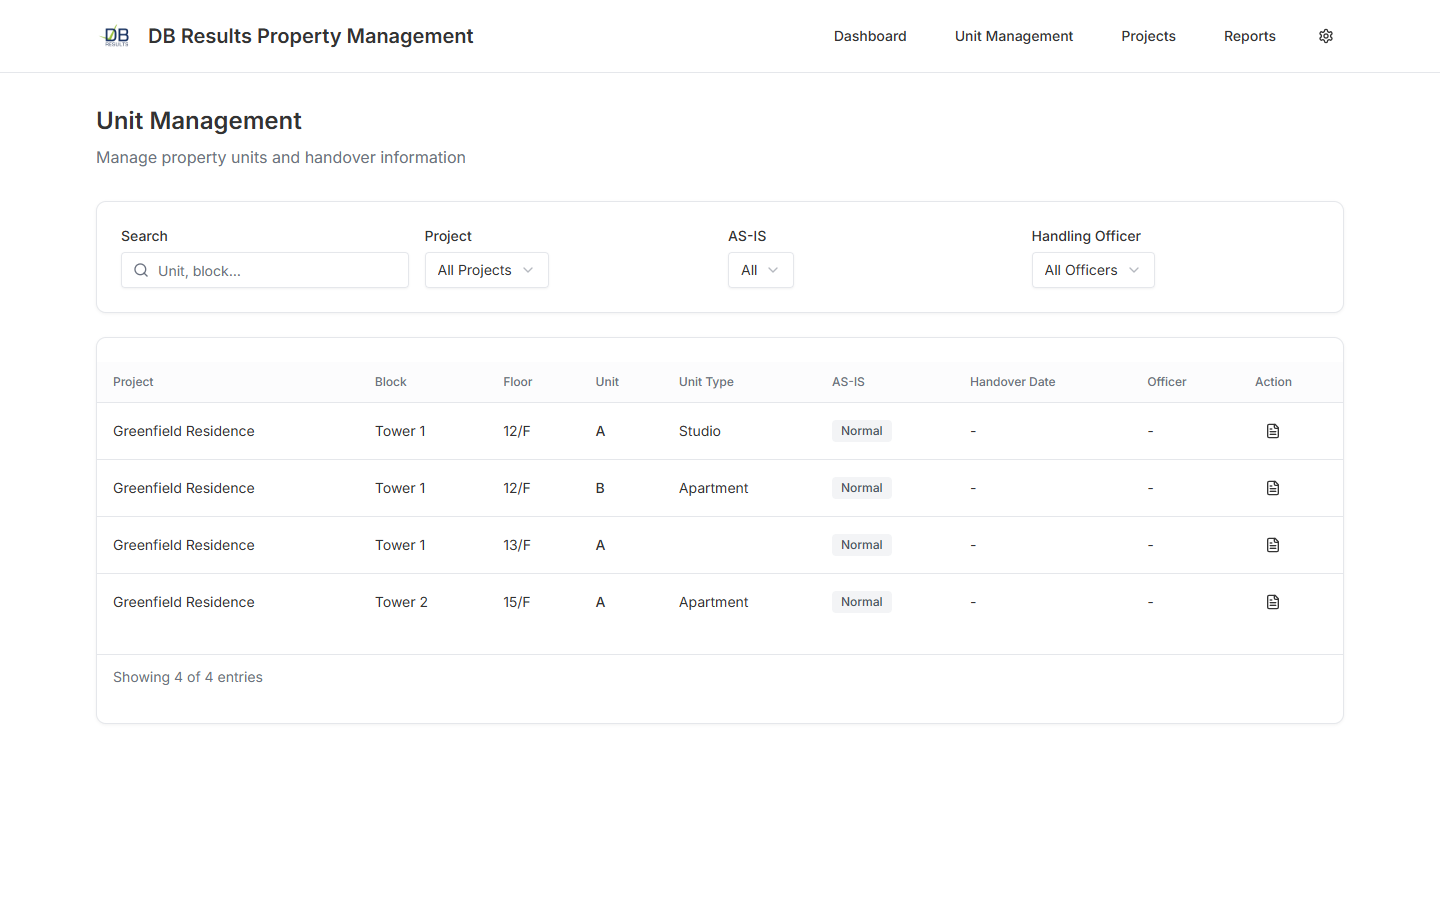Screen dimensions: 1440x900
Task: Click the Unit column header
Action: point(607,382)
